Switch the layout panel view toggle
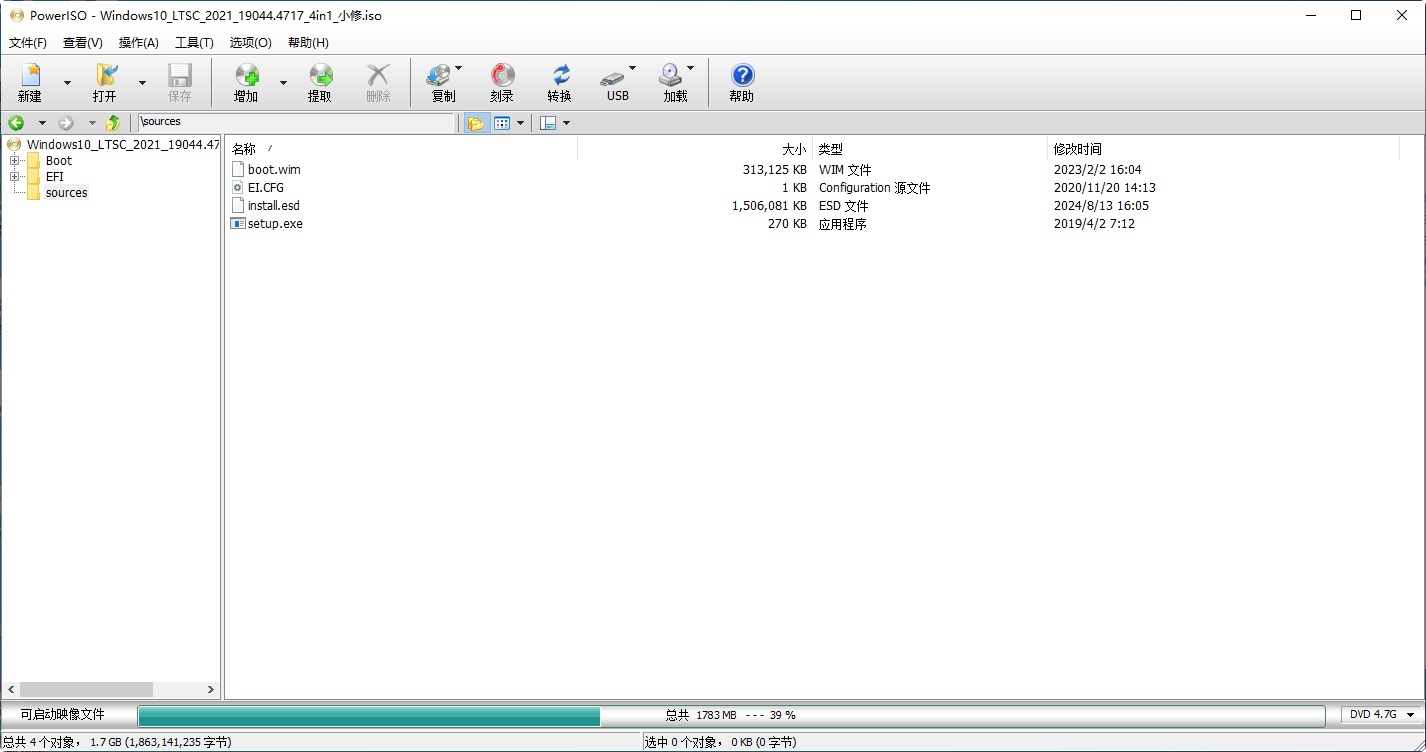Viewport: 1426px width, 752px height. click(551, 122)
